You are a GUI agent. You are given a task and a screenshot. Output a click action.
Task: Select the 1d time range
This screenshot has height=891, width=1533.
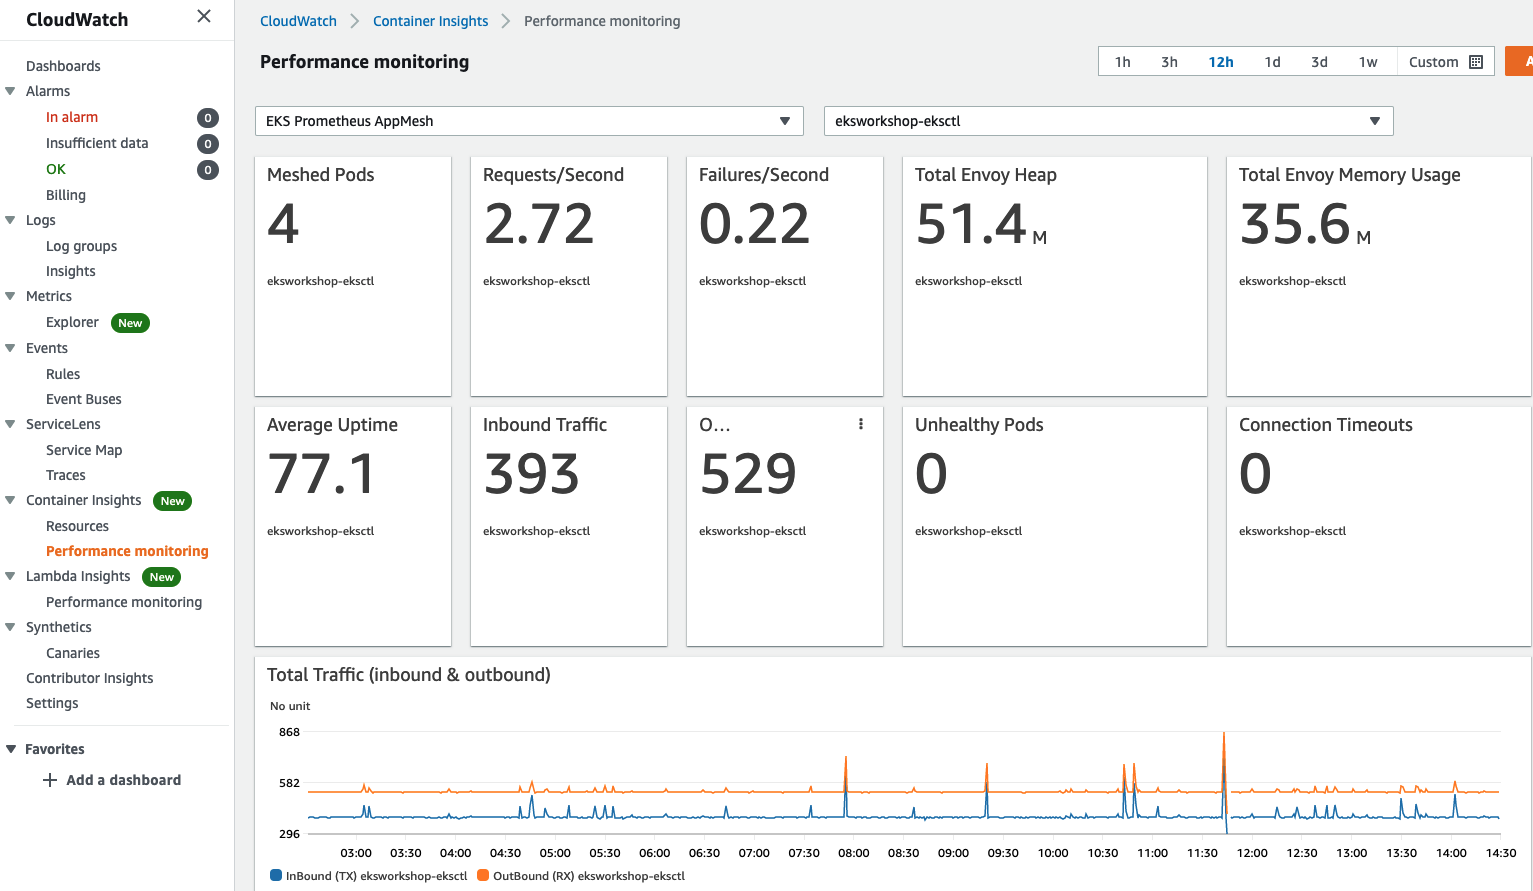pos(1272,62)
